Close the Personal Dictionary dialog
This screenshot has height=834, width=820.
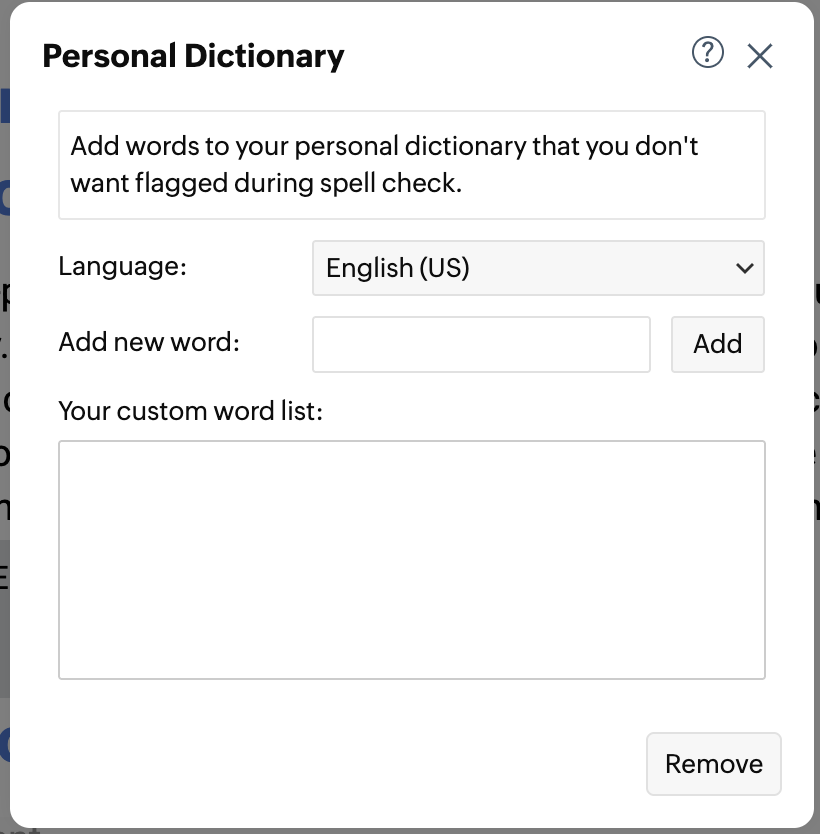[760, 56]
